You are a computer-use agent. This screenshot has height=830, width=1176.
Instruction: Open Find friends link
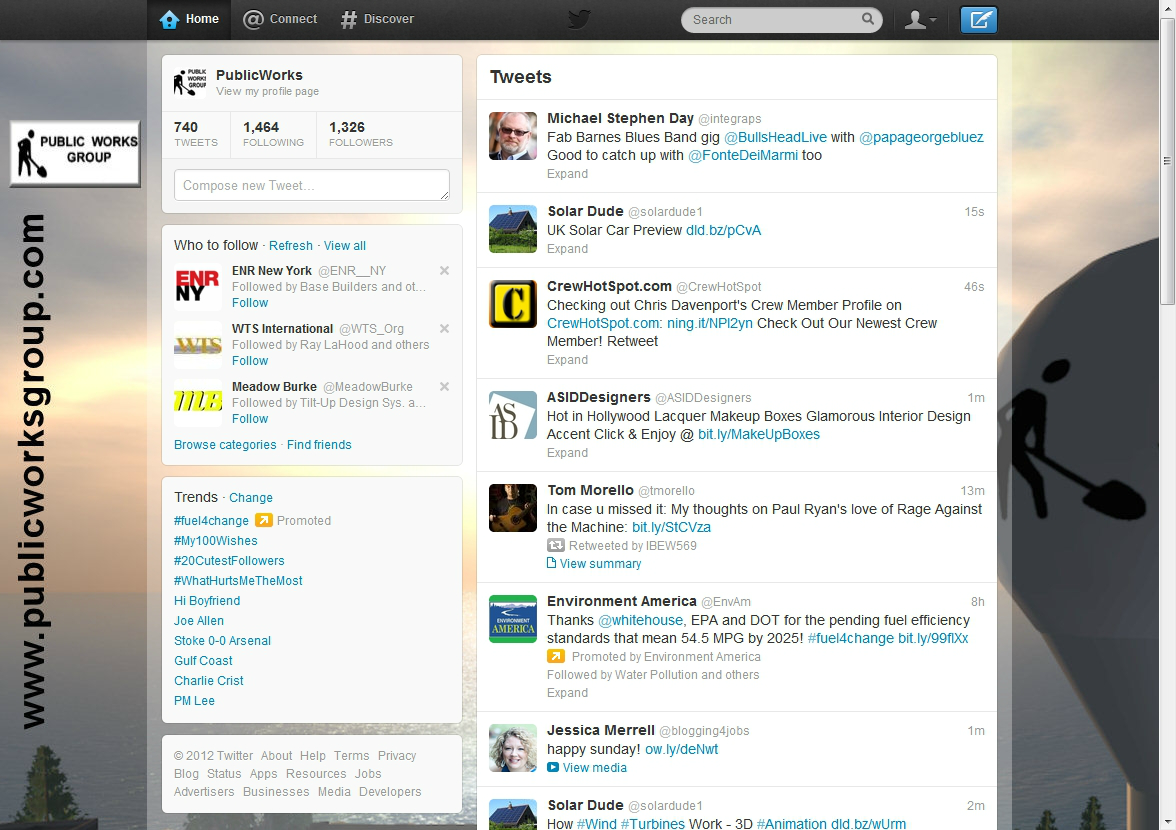coord(319,445)
